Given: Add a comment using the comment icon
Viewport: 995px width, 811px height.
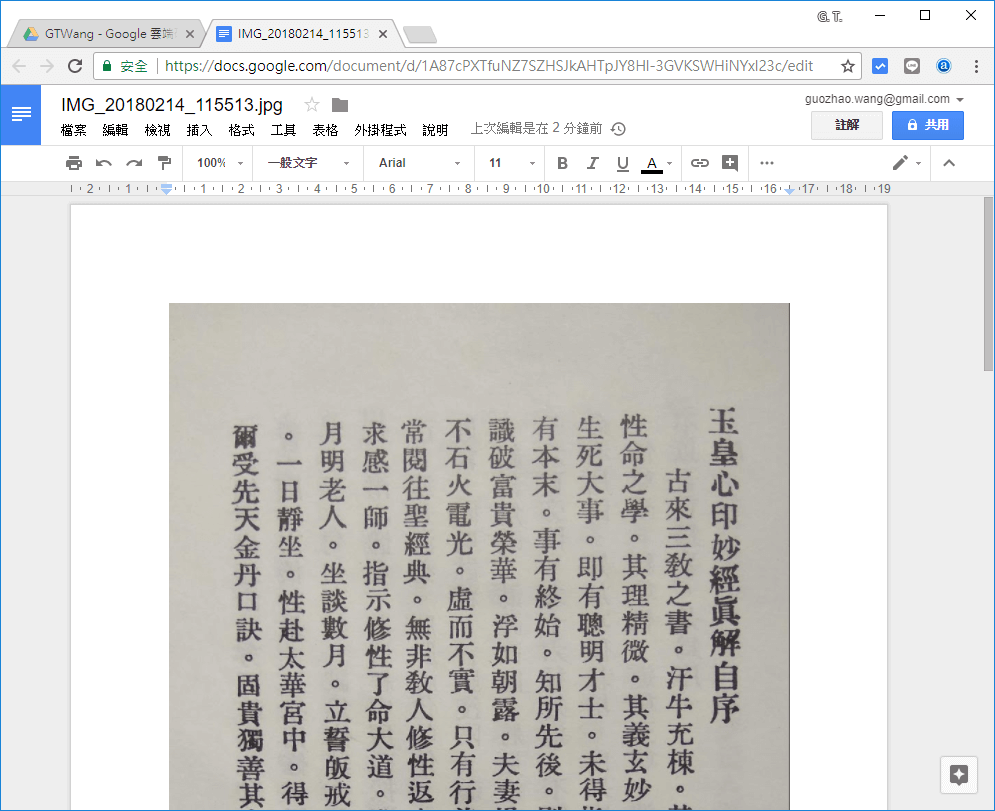Looking at the screenshot, I should pyautogui.click(x=729, y=162).
